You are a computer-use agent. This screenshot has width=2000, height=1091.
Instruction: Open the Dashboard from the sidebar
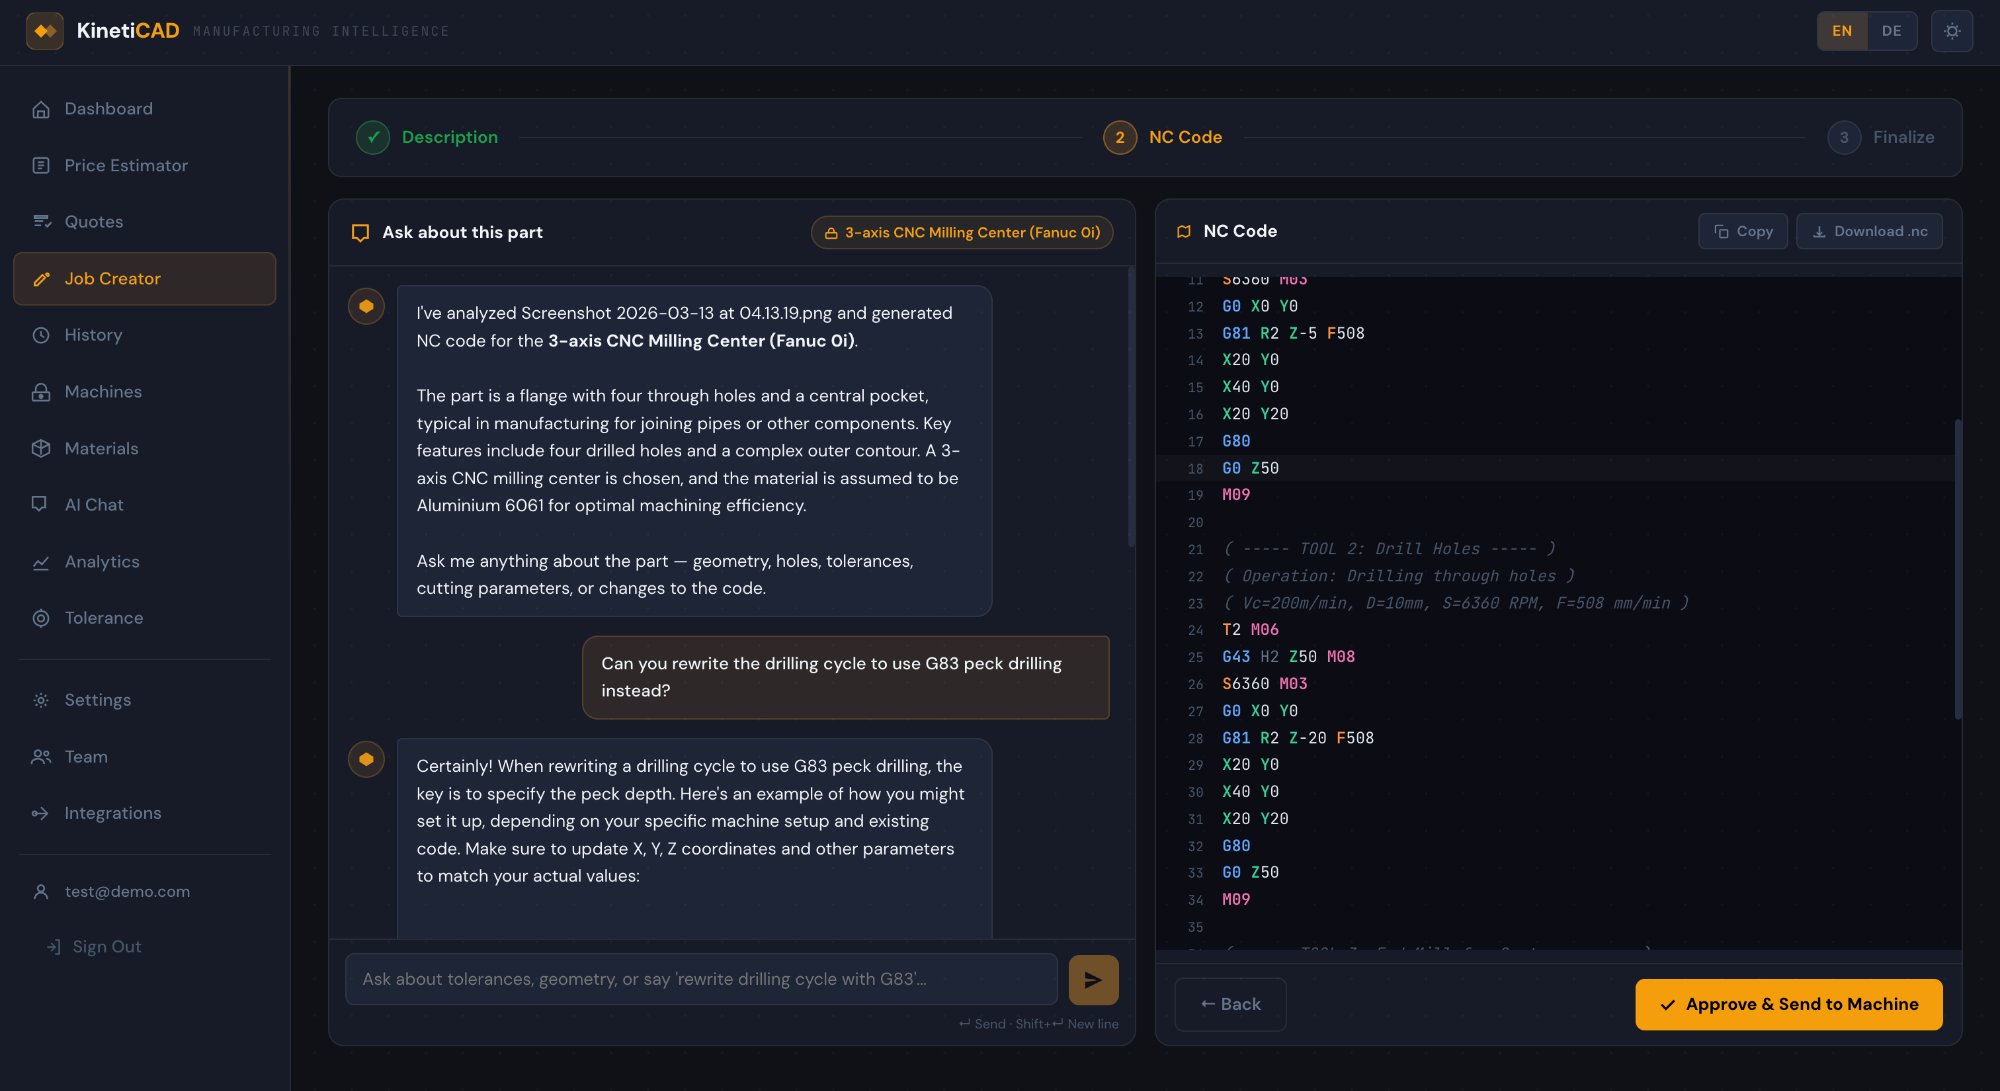(108, 108)
